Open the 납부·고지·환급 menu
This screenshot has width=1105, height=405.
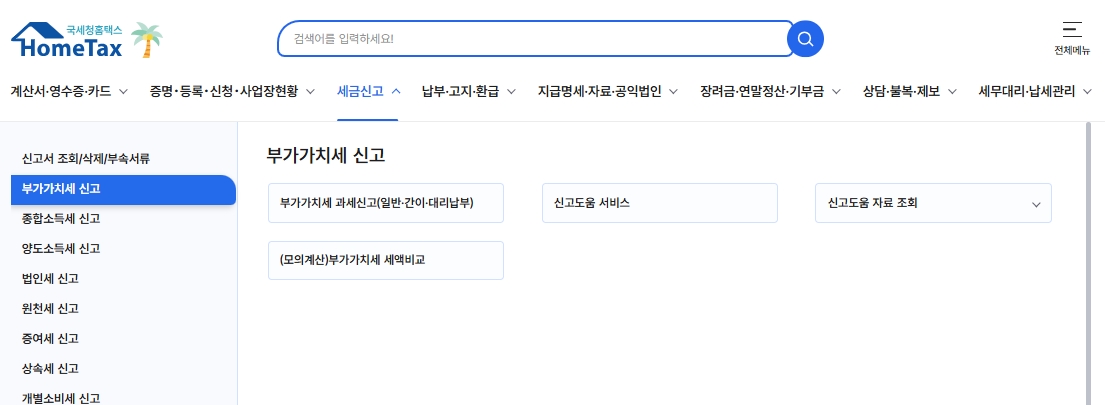pyautogui.click(x=469, y=92)
